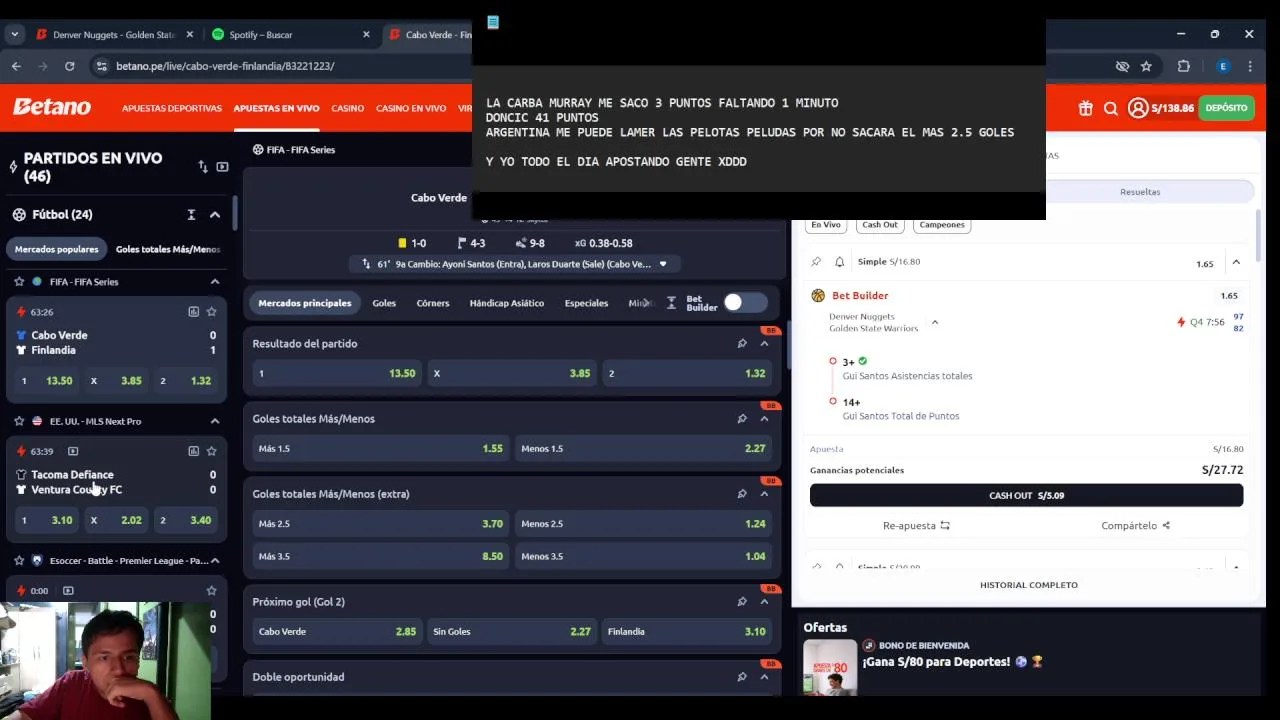Click Compártelo share link

tap(1135, 526)
